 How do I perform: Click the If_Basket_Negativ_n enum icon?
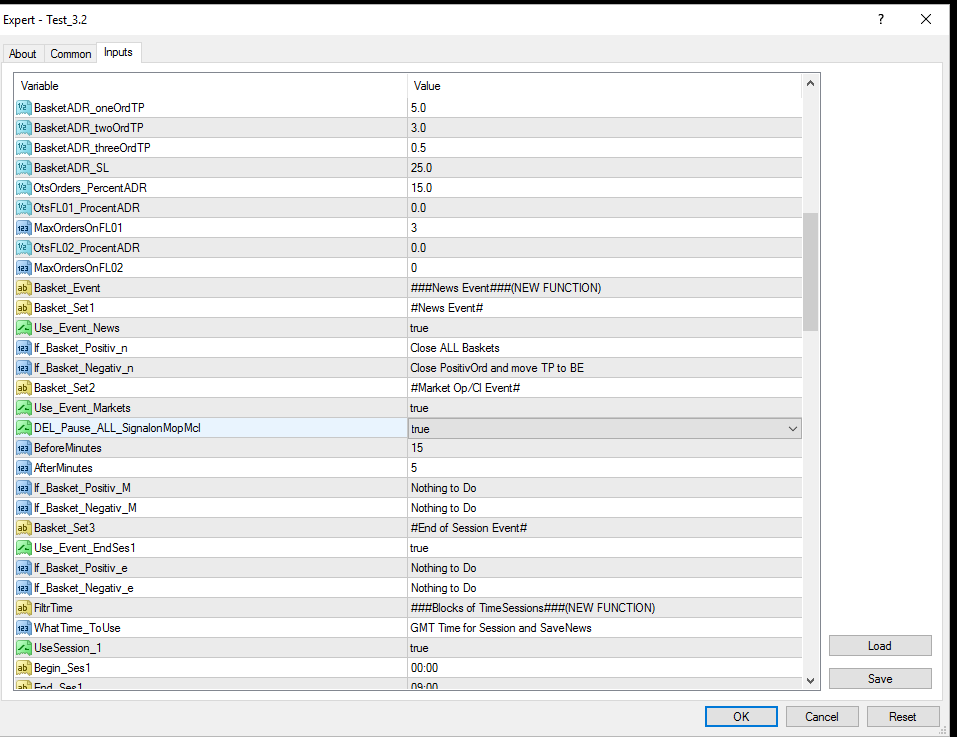tap(23, 368)
